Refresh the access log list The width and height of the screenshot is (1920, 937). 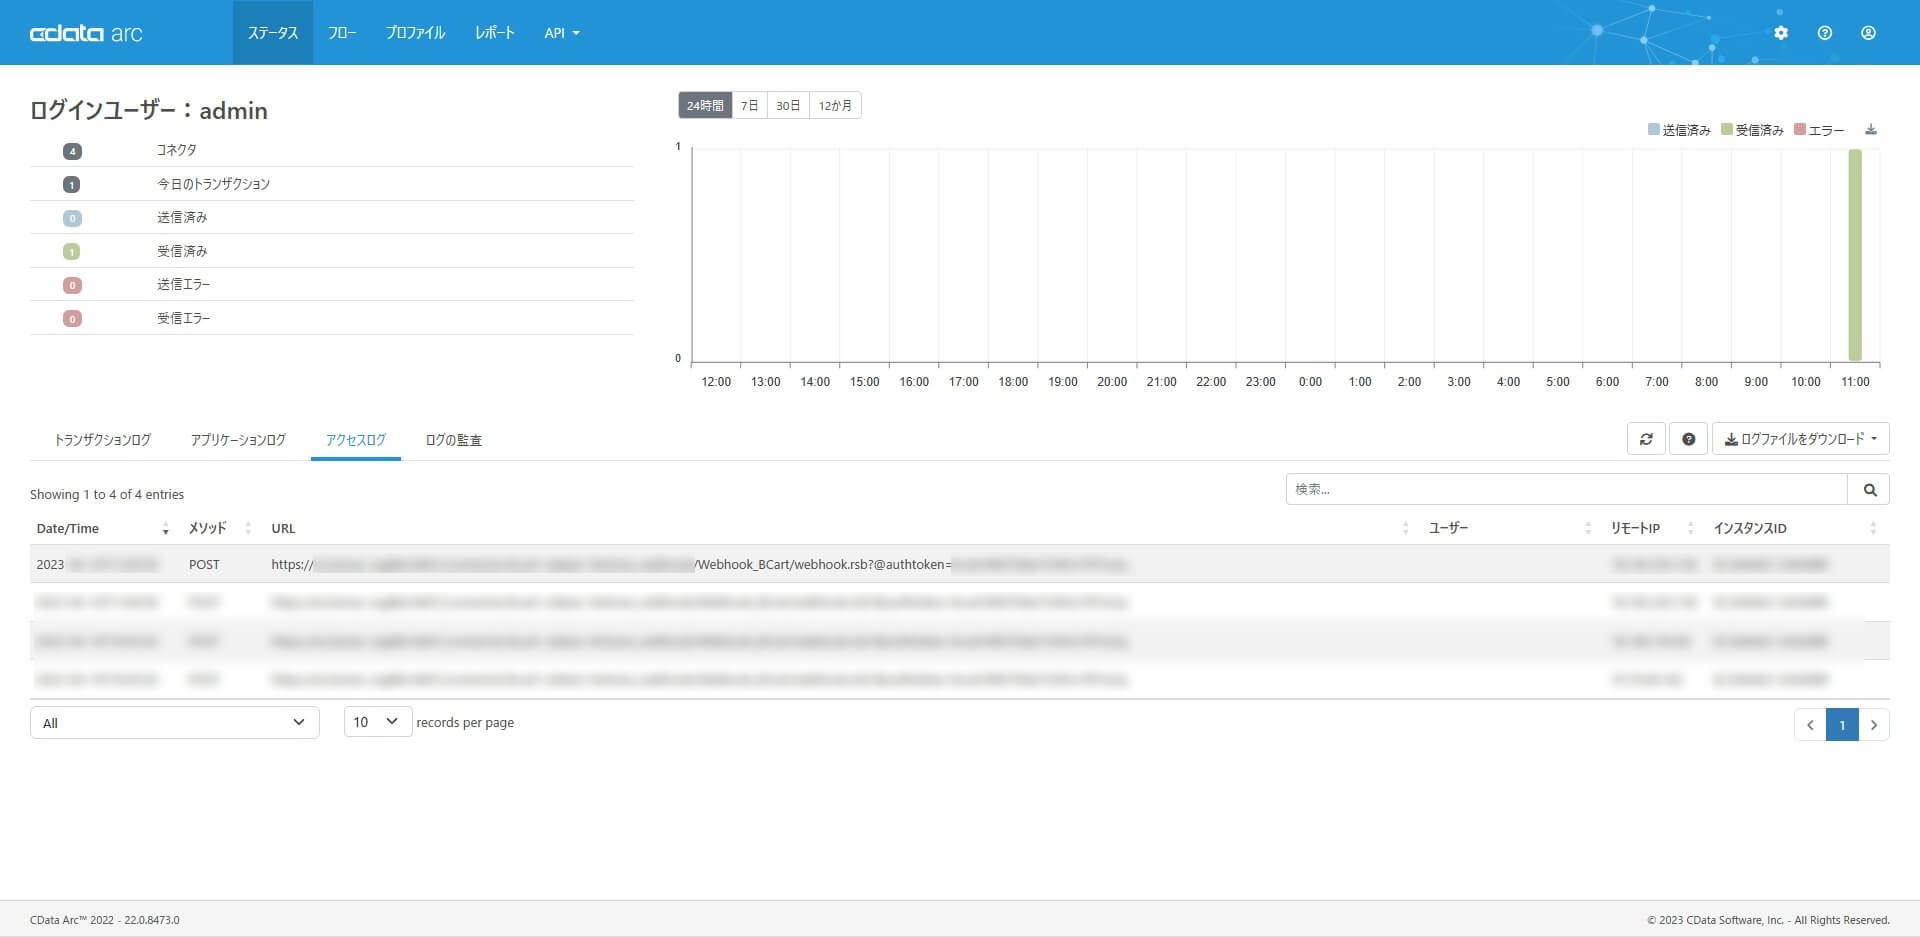(x=1646, y=439)
